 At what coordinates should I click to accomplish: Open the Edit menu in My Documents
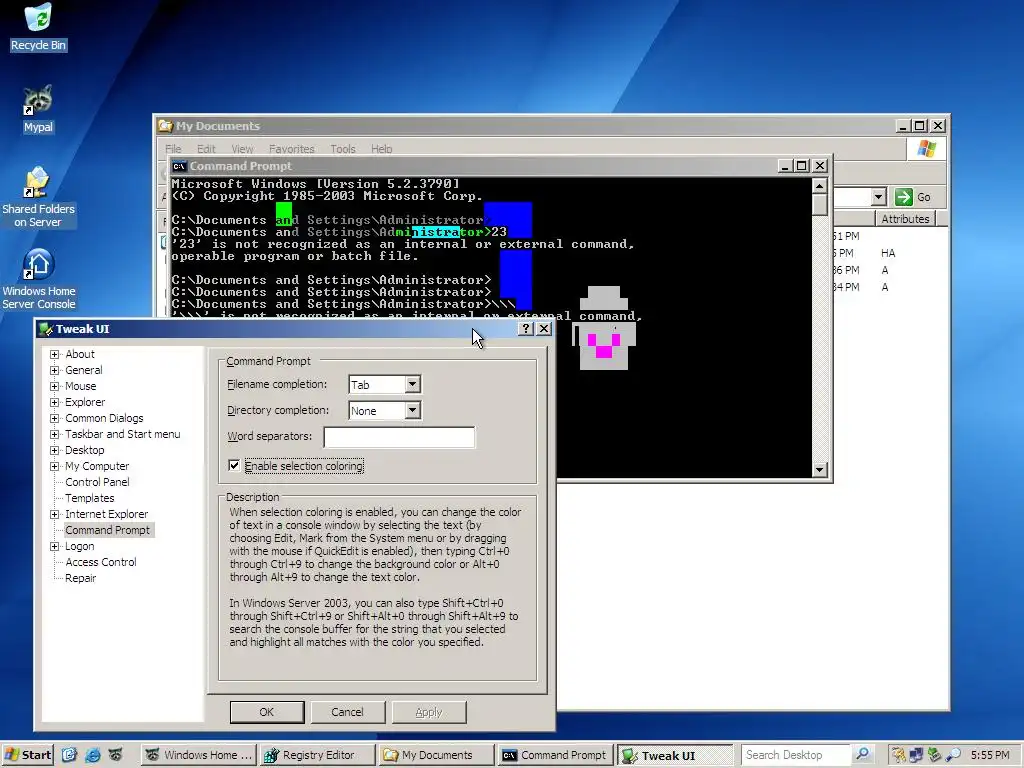coord(206,149)
